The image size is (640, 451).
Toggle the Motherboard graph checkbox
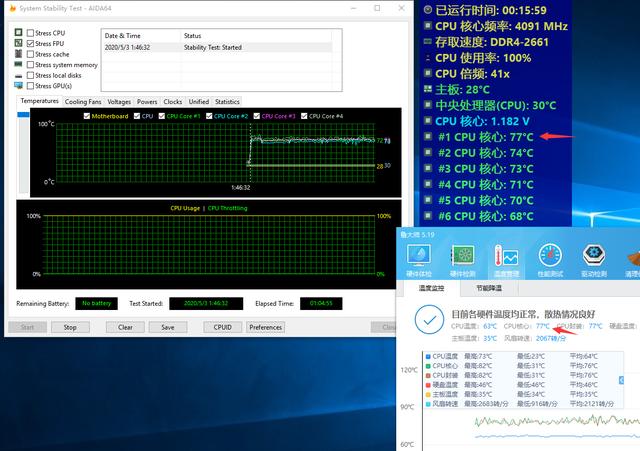click(87, 116)
